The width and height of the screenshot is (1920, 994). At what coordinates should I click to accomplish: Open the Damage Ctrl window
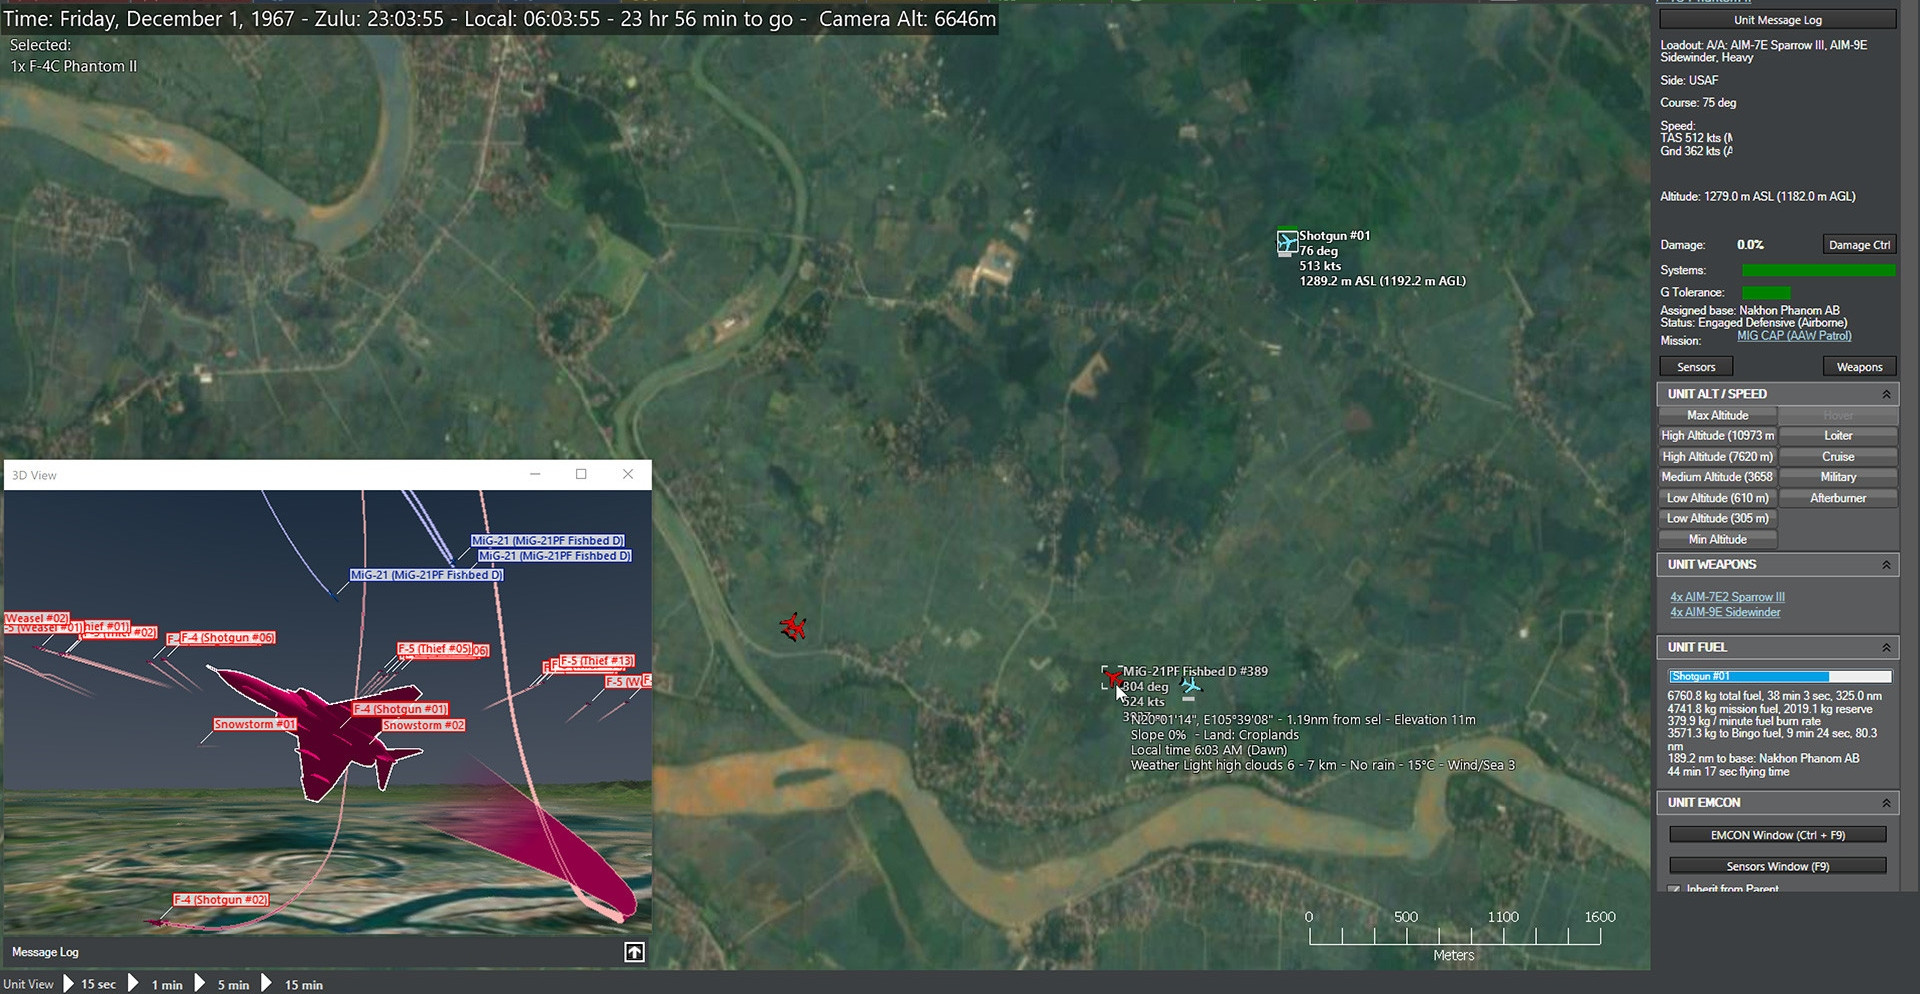click(x=1858, y=245)
